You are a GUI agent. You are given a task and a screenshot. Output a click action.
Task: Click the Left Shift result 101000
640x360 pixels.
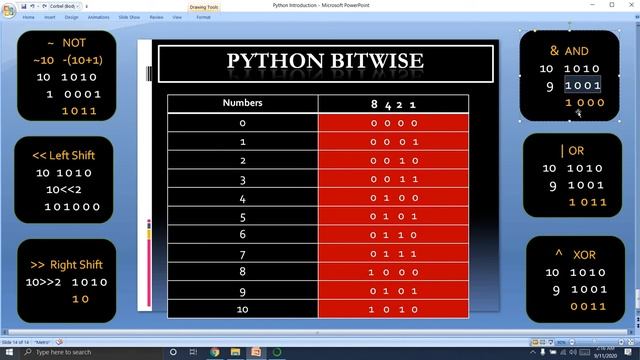click(x=72, y=207)
